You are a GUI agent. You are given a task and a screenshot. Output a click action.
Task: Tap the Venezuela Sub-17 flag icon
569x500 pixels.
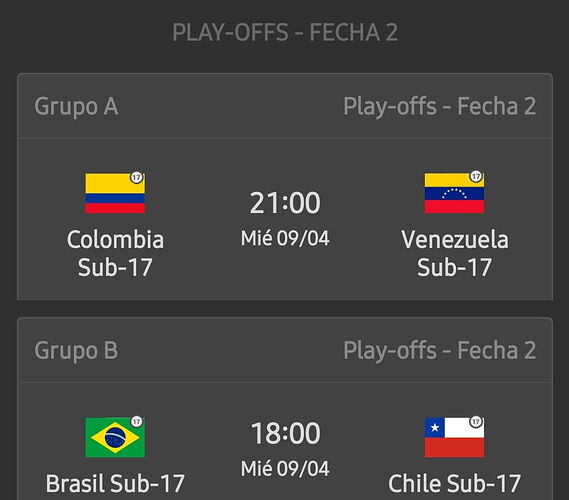454,193
